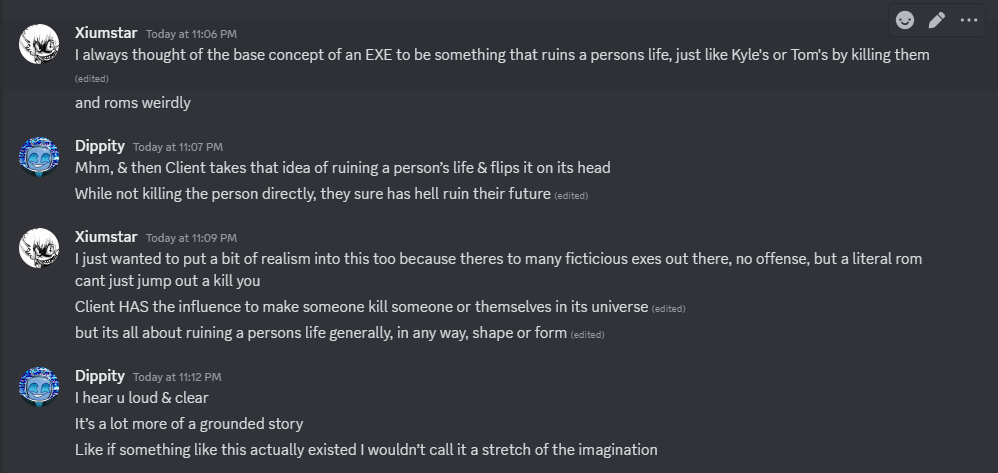Click the "Today at 11:12 PM" timestamp

coord(177,377)
